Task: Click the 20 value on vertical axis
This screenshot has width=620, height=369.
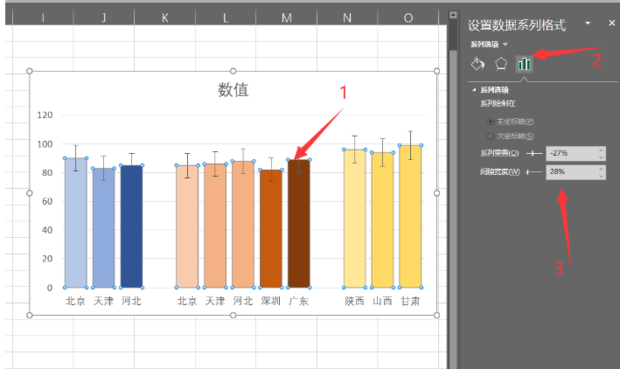Action: click(47, 259)
